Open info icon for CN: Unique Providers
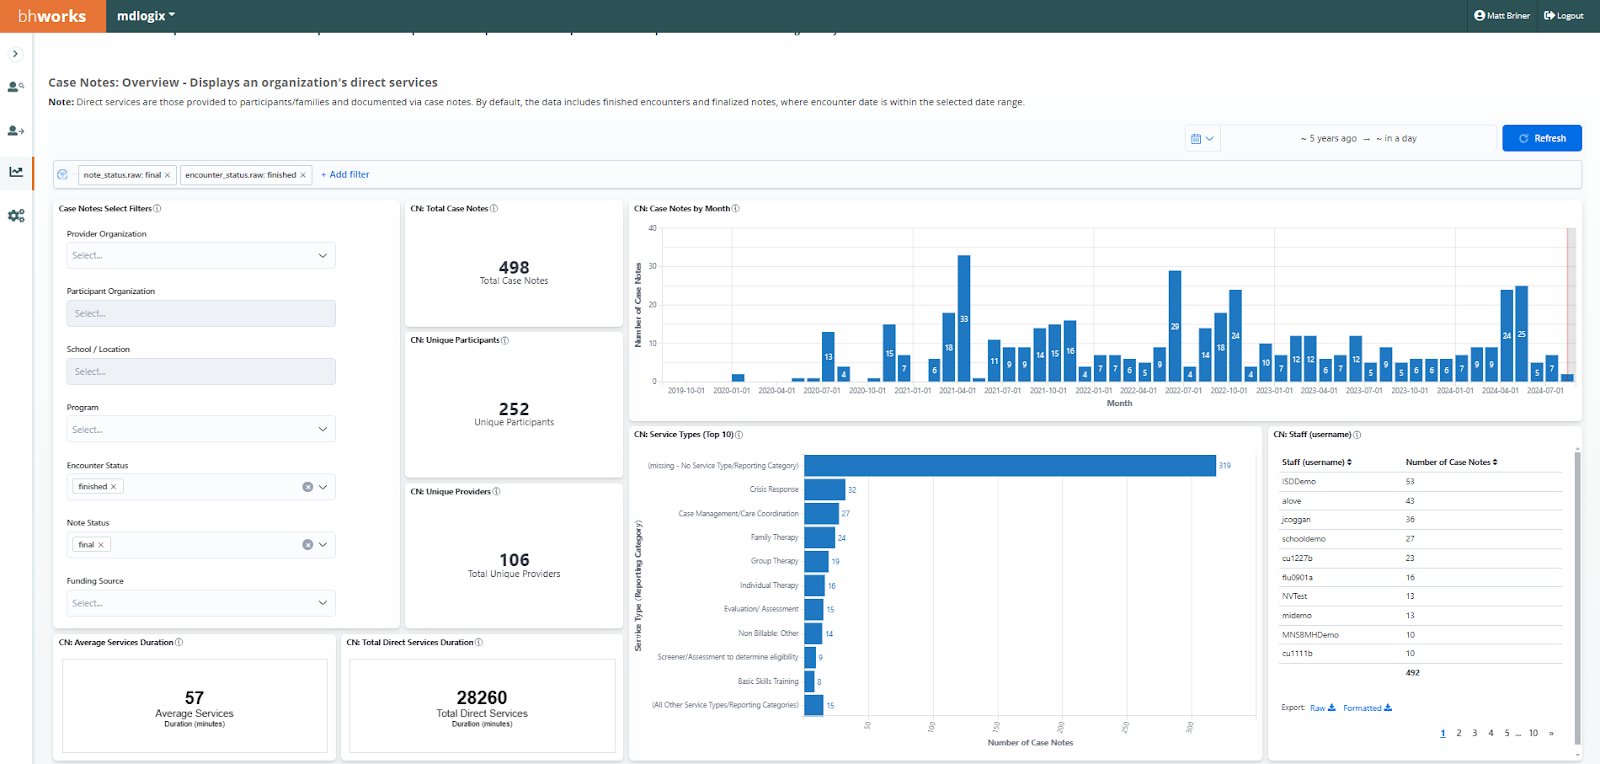This screenshot has height=764, width=1600. 497,492
